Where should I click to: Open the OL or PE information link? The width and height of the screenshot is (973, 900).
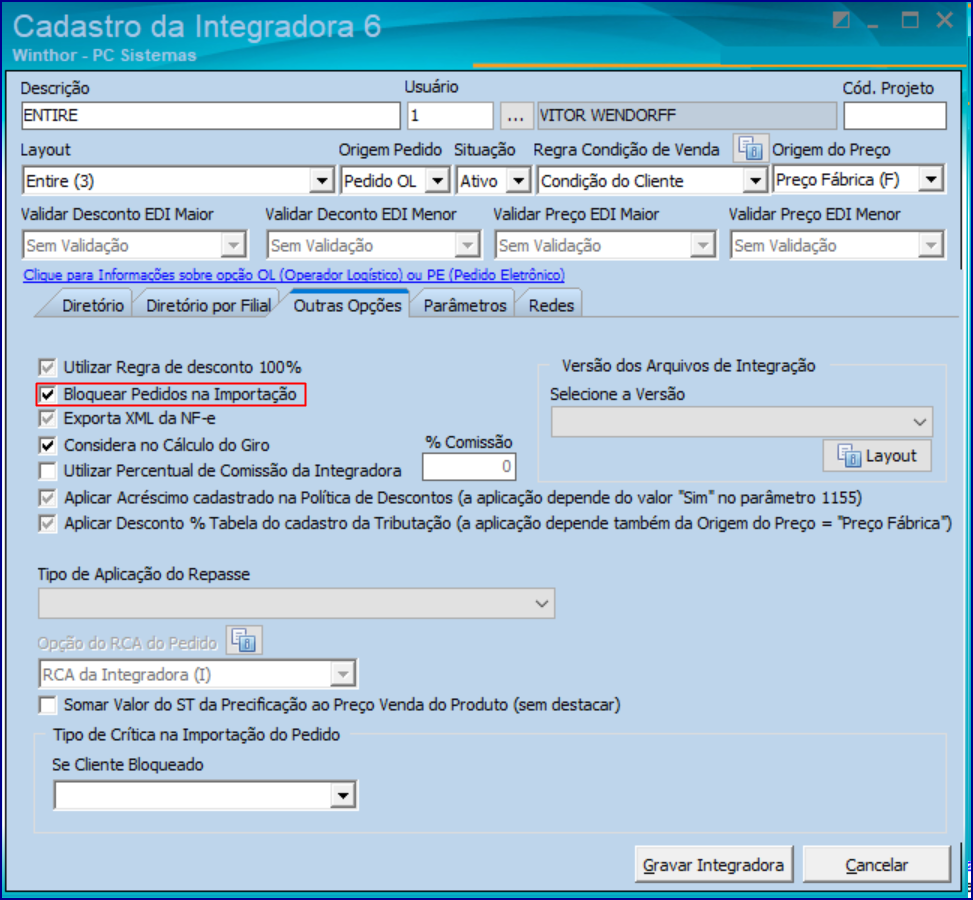pos(294,275)
